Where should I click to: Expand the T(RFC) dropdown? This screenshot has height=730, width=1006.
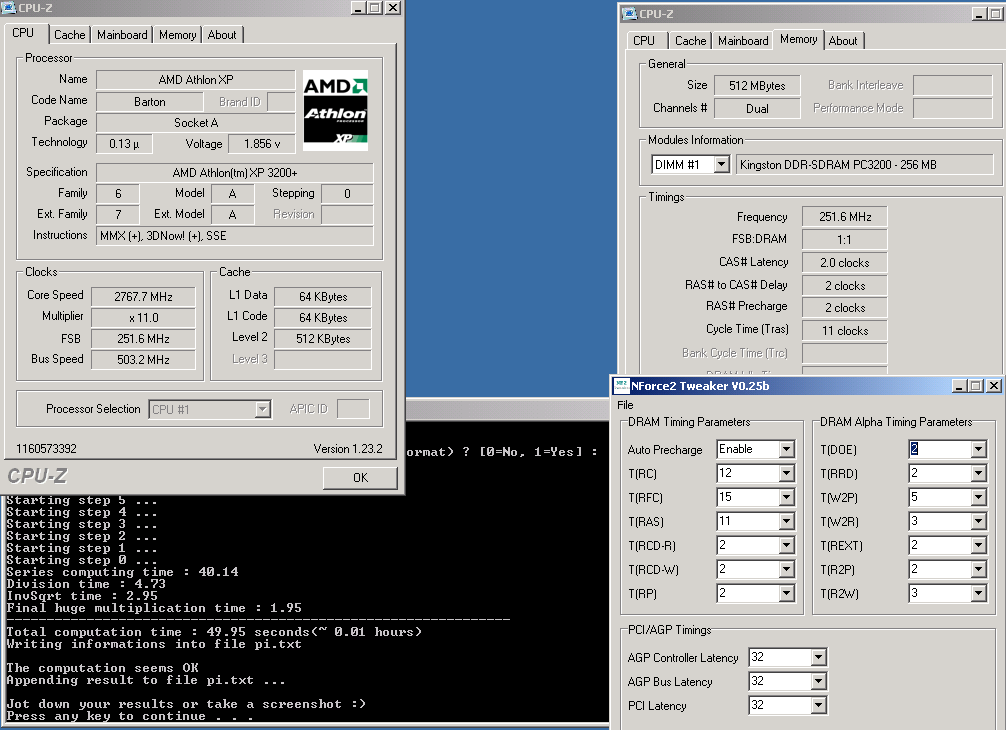coord(787,497)
